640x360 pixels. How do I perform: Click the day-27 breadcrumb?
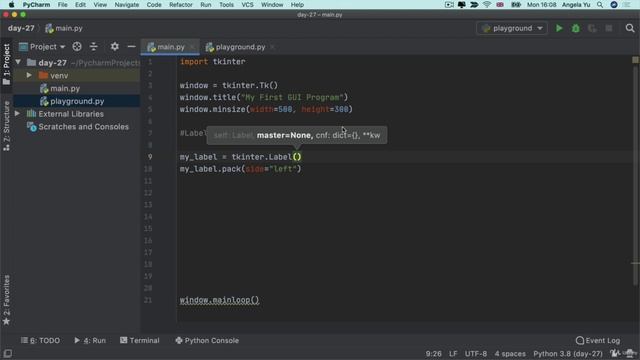(x=21, y=28)
